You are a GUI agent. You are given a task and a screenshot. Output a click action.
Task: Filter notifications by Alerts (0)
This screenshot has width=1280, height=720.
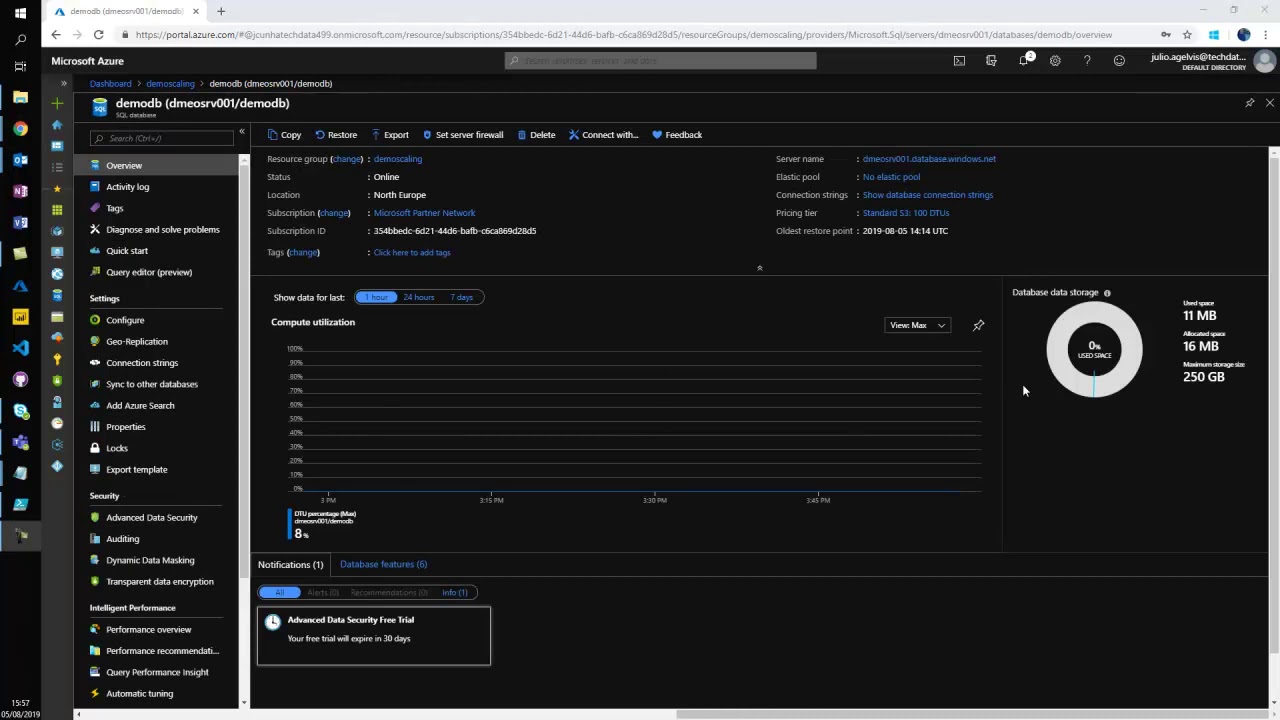[x=322, y=593]
